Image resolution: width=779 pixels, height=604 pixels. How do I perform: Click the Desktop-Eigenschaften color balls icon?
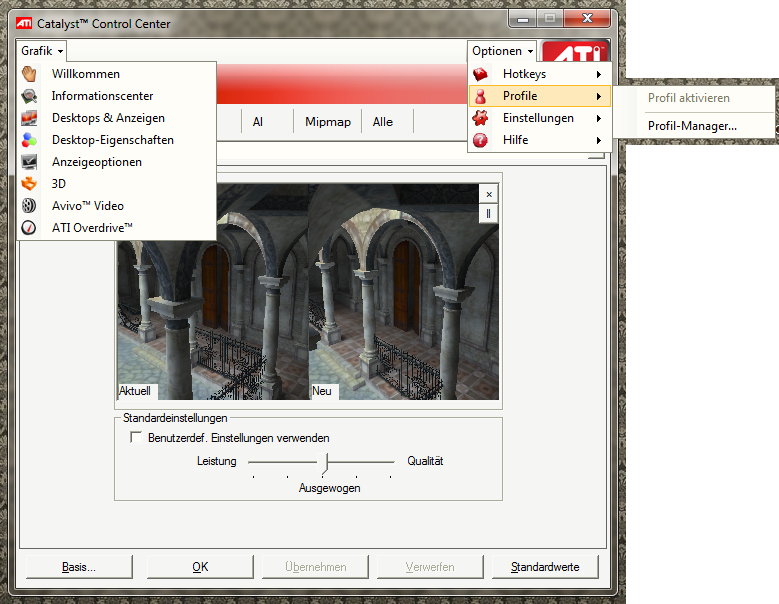click(30, 140)
